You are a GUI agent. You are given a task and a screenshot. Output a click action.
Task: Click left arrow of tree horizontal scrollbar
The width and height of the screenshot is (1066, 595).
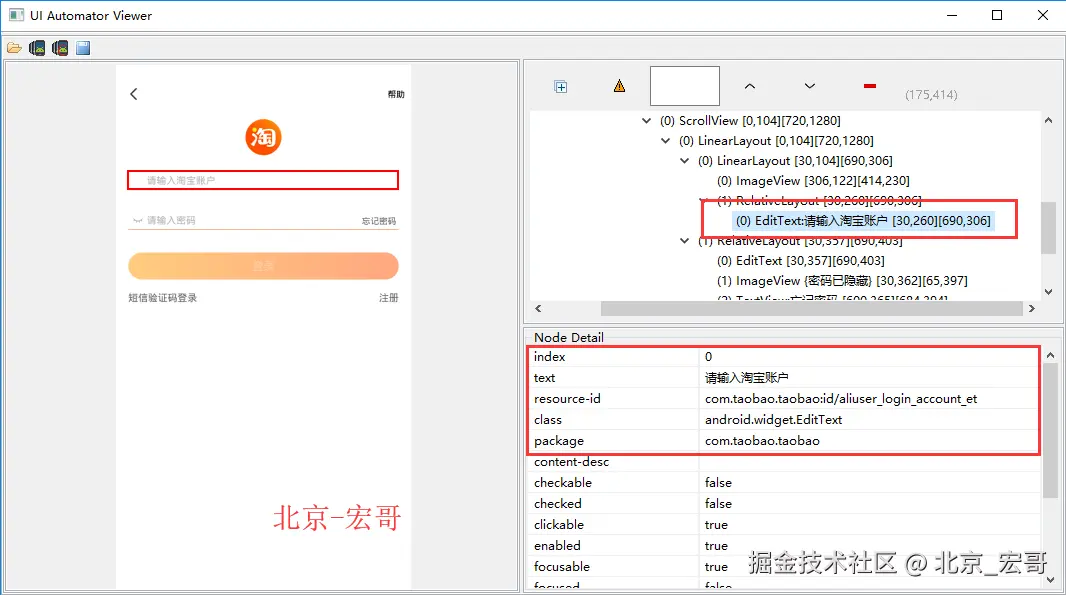(538, 309)
